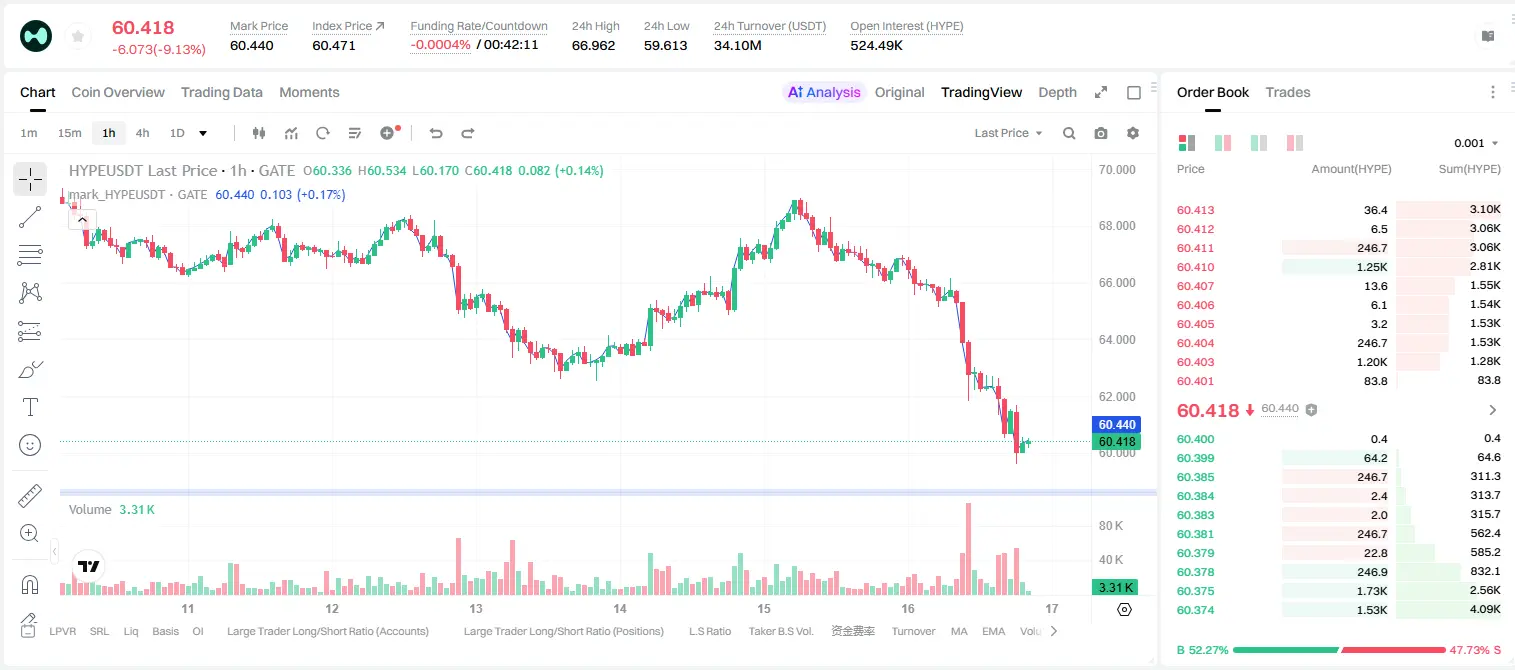Screen dimensions: 1515x670
Task: Expand the Last Price source dropdown
Action: coord(1008,133)
